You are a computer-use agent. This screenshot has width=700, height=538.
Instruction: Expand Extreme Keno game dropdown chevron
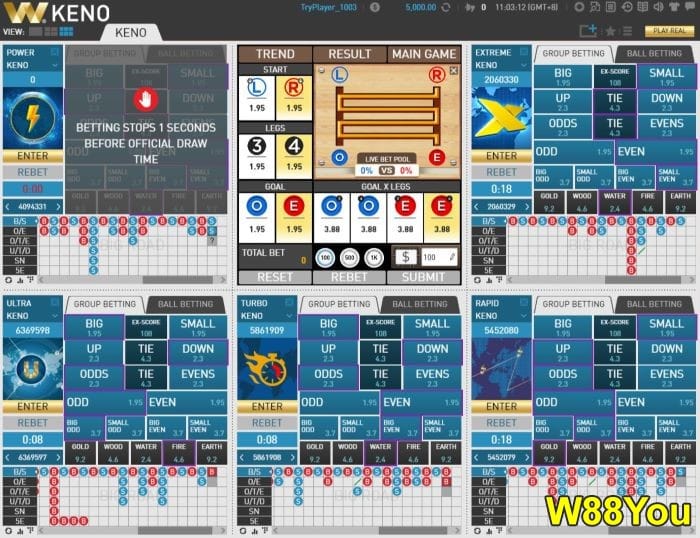pyautogui.click(x=524, y=65)
